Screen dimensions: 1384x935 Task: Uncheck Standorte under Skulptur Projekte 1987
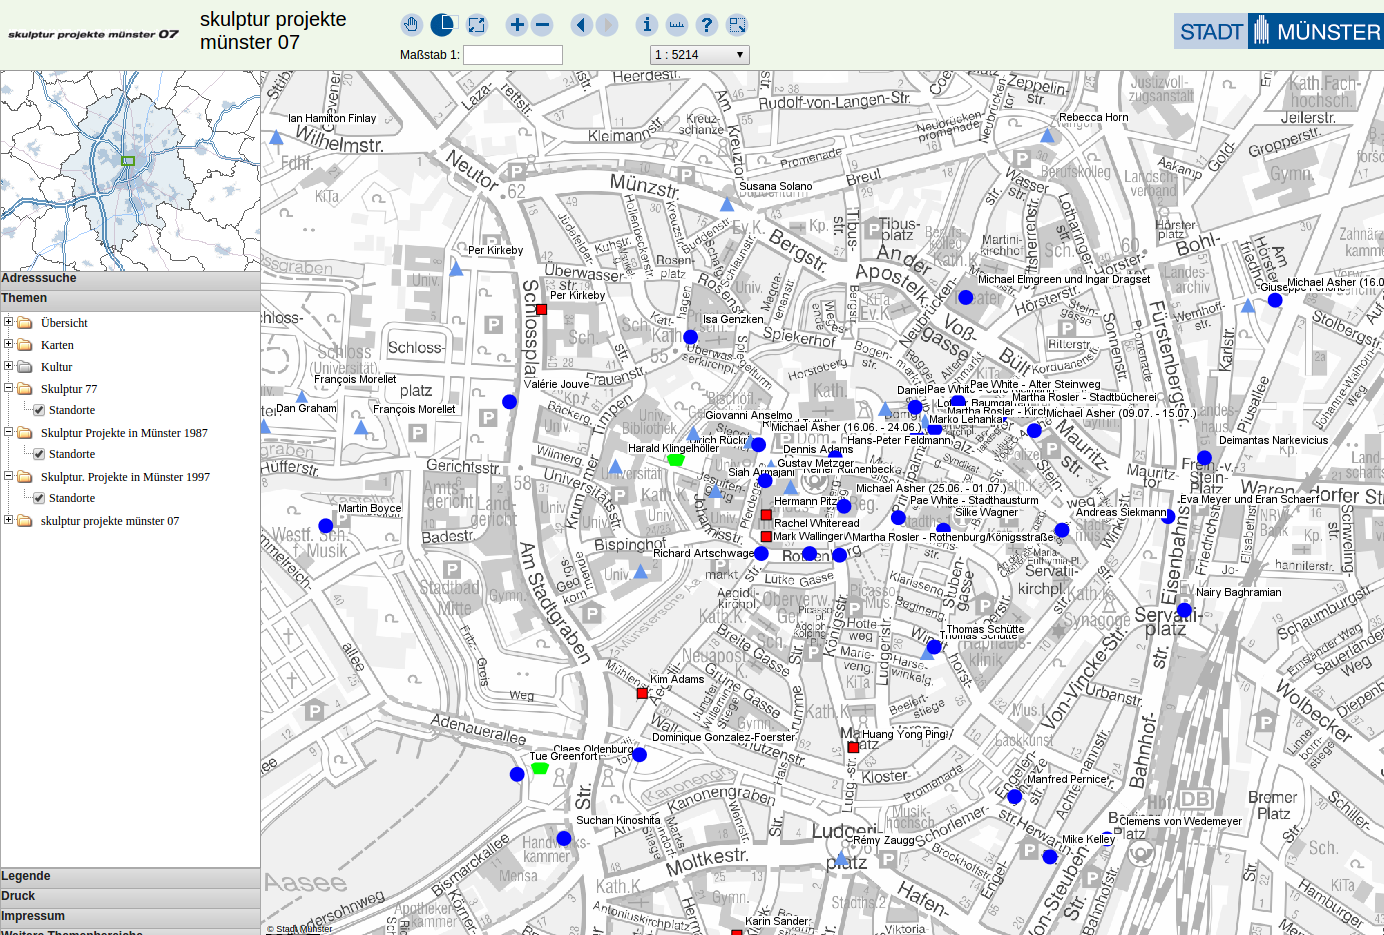tap(39, 454)
